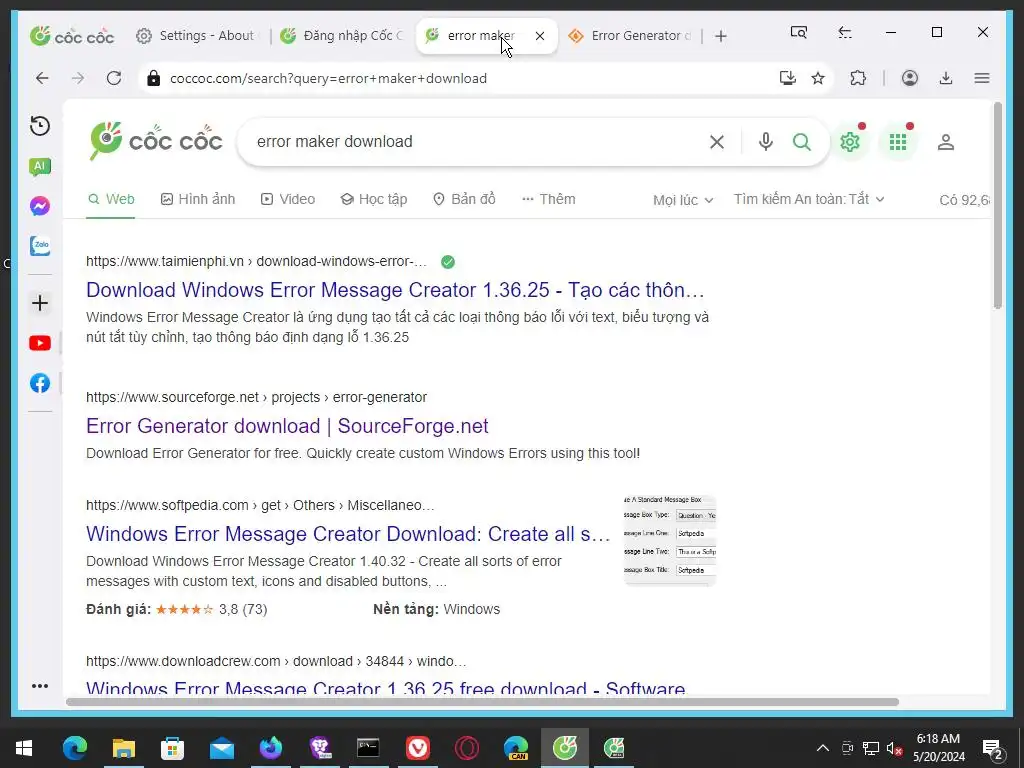Screen dimensions: 1024x768
Task: Switch to the Error Generator tab
Action: (630, 36)
